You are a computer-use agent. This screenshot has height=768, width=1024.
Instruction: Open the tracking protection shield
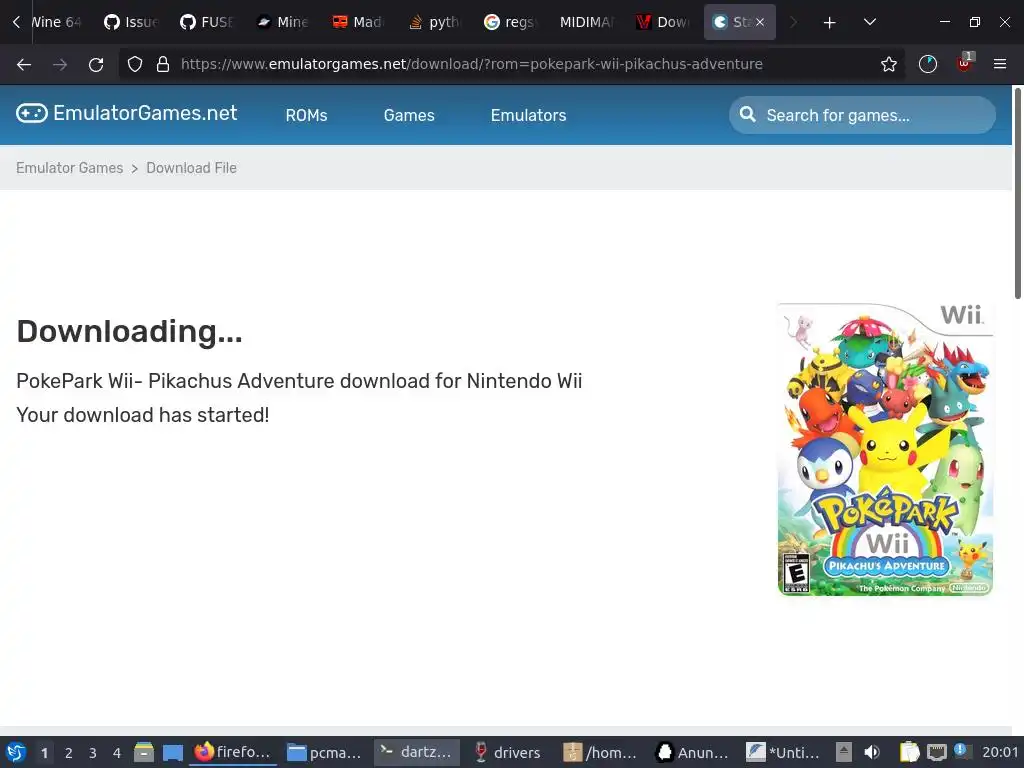135,64
